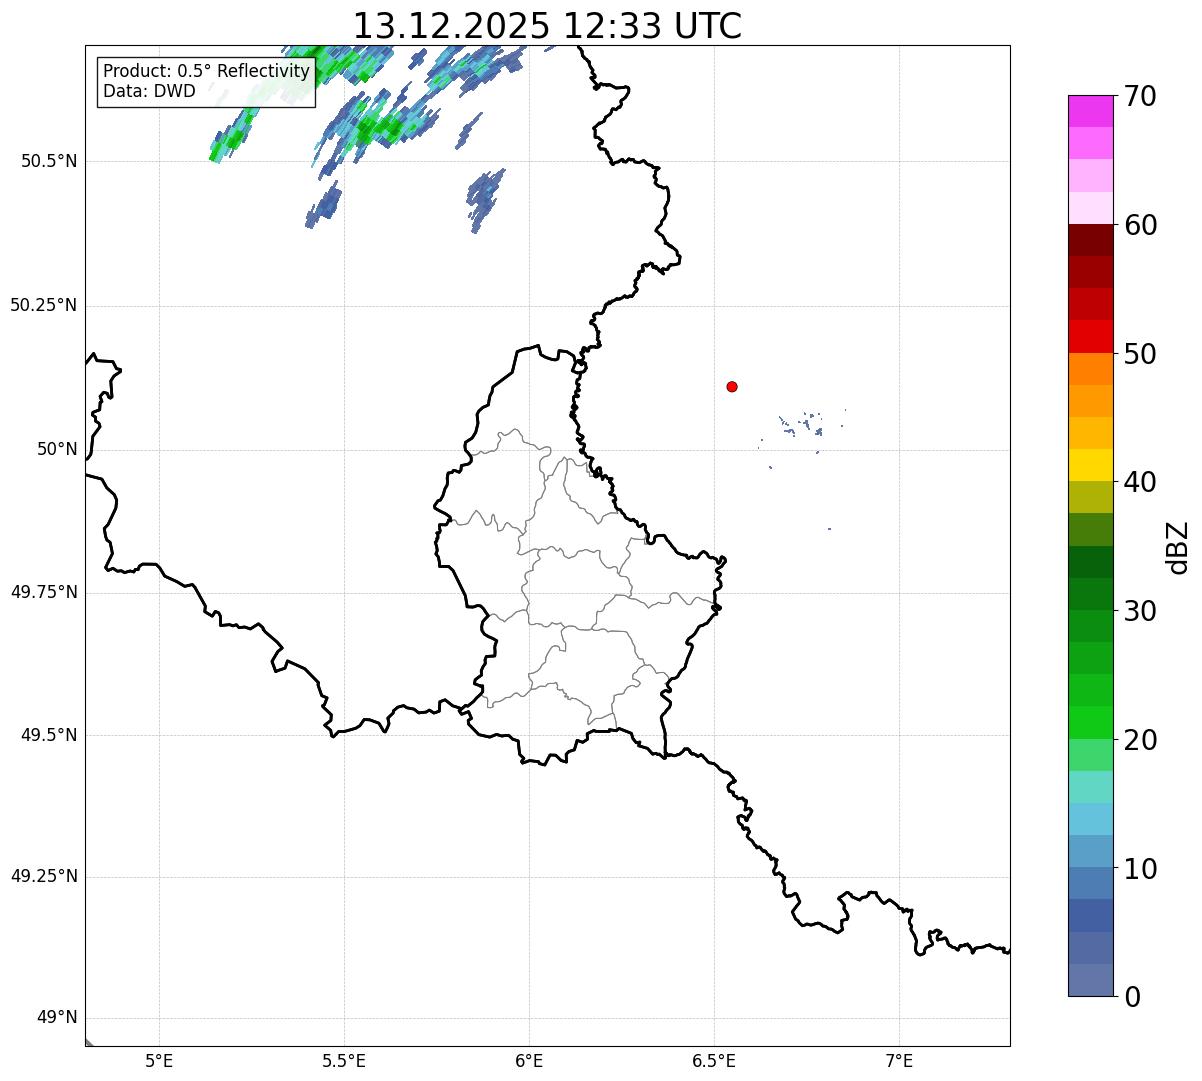Click the colorbar '30' tick label

click(1140, 611)
